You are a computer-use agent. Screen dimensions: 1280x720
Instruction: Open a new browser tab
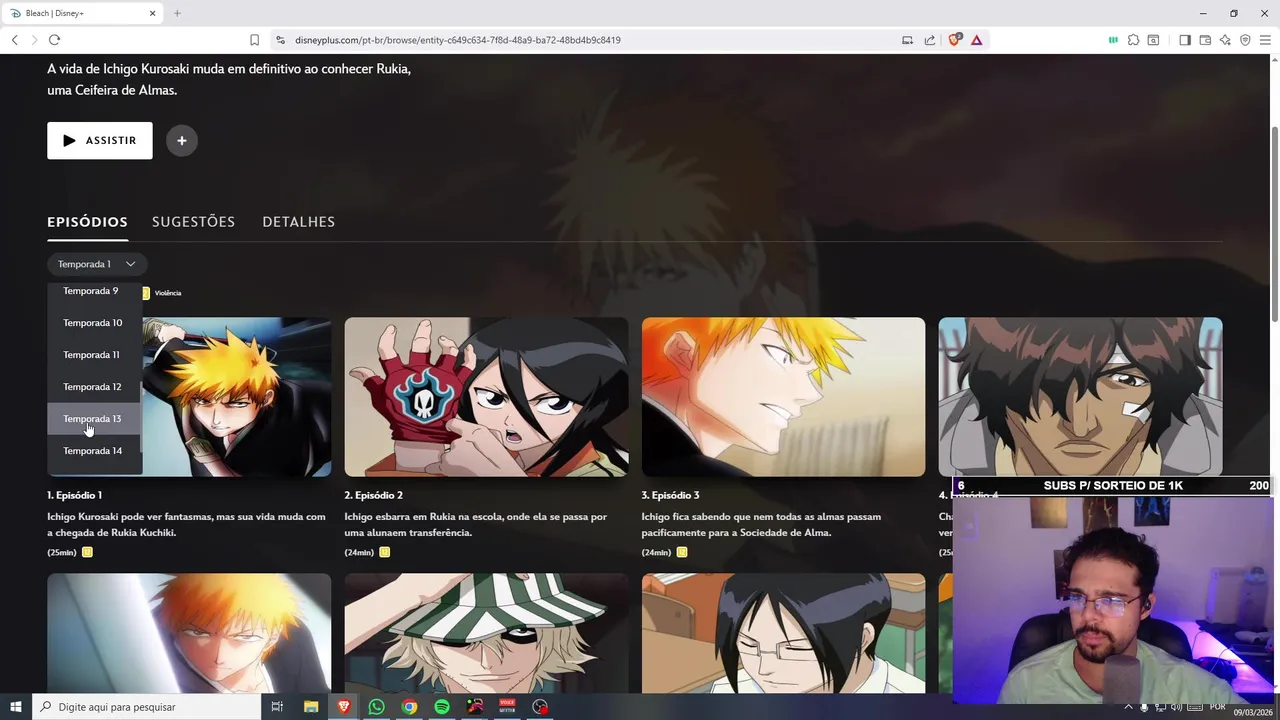click(177, 13)
